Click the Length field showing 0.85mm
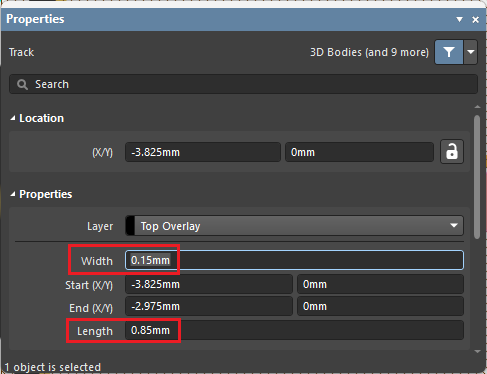The height and width of the screenshot is (374, 487). [294, 330]
